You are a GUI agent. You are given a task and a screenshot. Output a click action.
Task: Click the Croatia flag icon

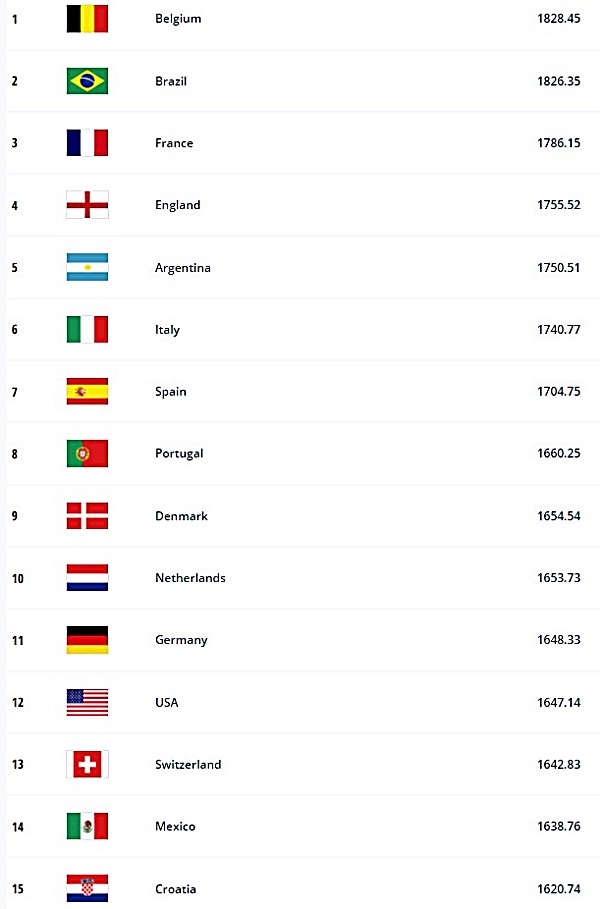click(x=87, y=888)
